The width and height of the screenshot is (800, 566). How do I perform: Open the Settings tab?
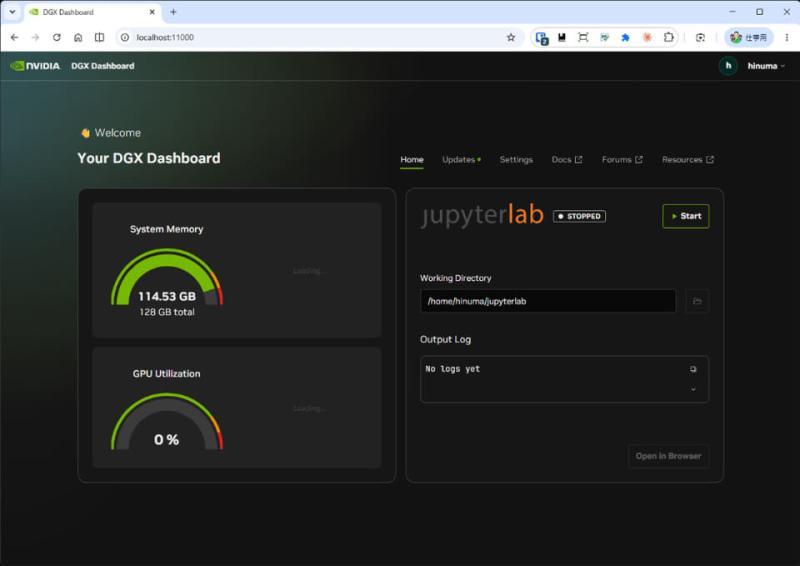click(516, 160)
